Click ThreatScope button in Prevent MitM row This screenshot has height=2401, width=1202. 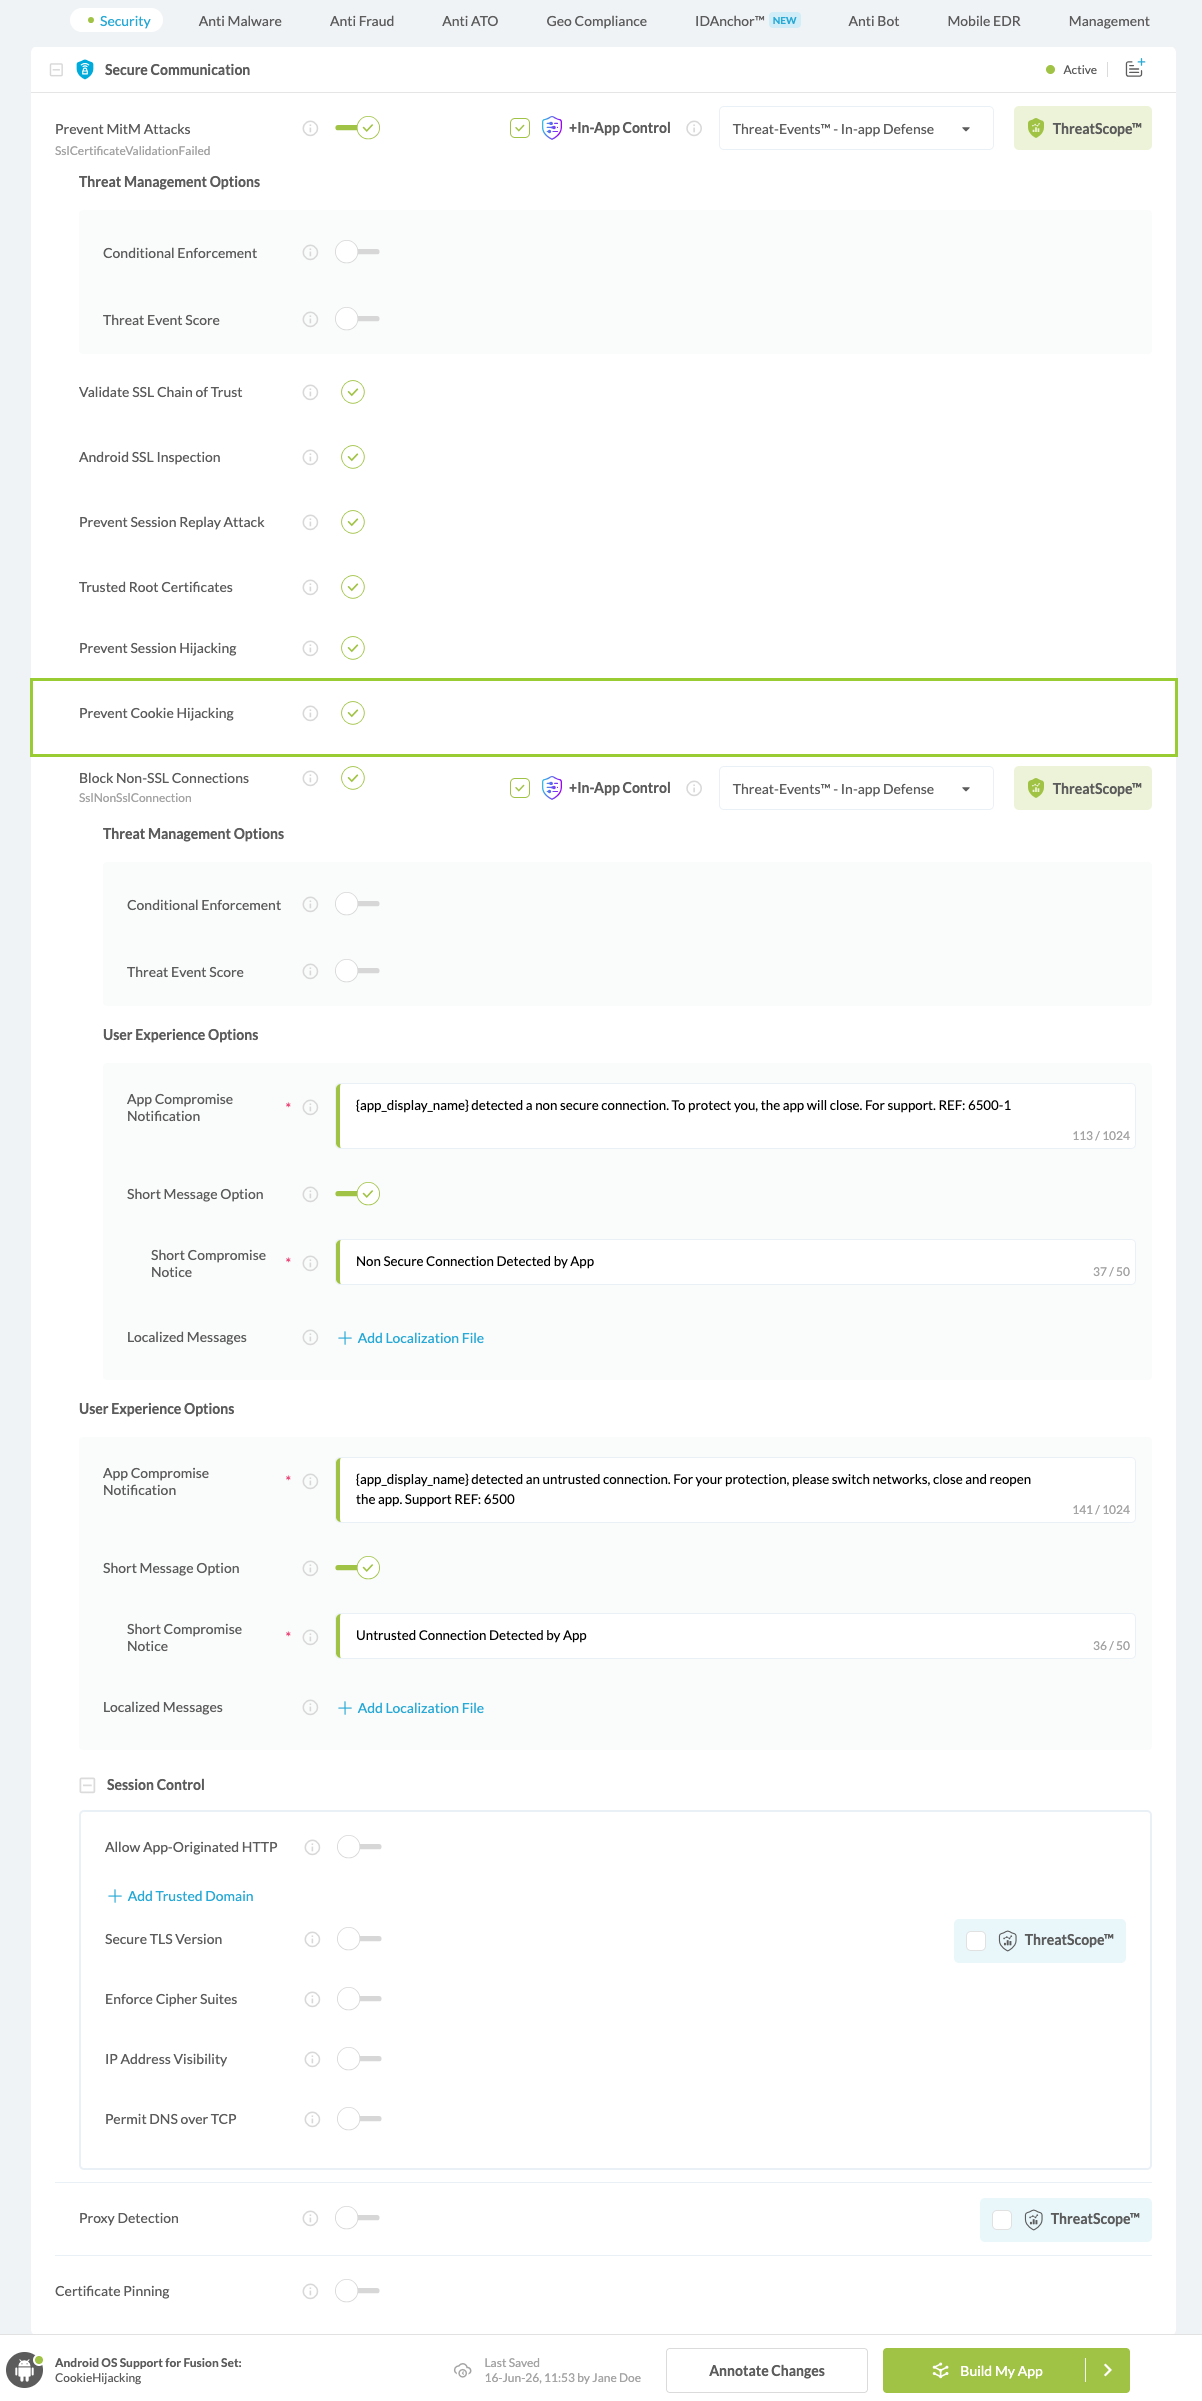[1083, 128]
